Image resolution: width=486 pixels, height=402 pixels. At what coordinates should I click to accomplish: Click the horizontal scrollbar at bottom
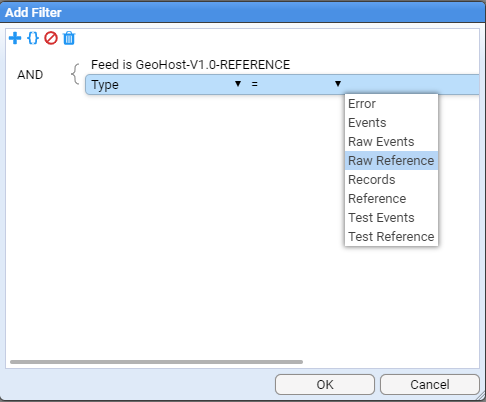click(156, 362)
